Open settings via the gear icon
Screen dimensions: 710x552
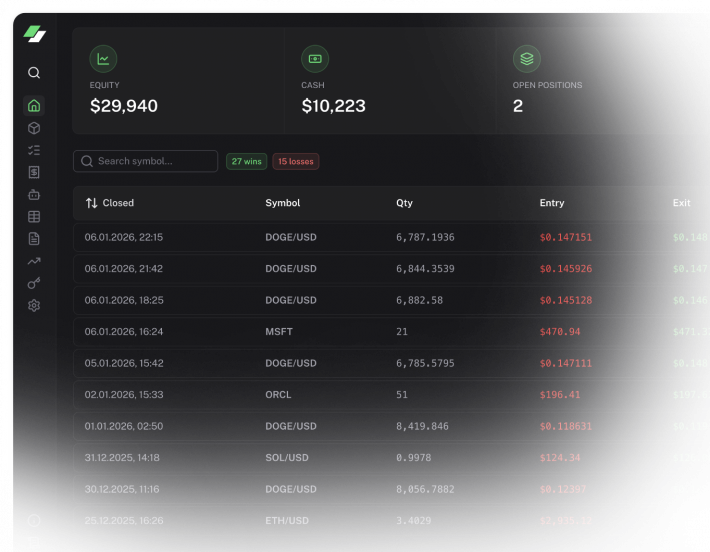point(34,305)
